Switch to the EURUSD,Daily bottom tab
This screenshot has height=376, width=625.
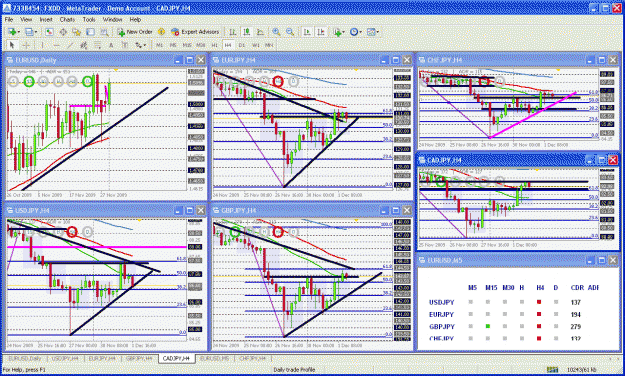coord(25,358)
